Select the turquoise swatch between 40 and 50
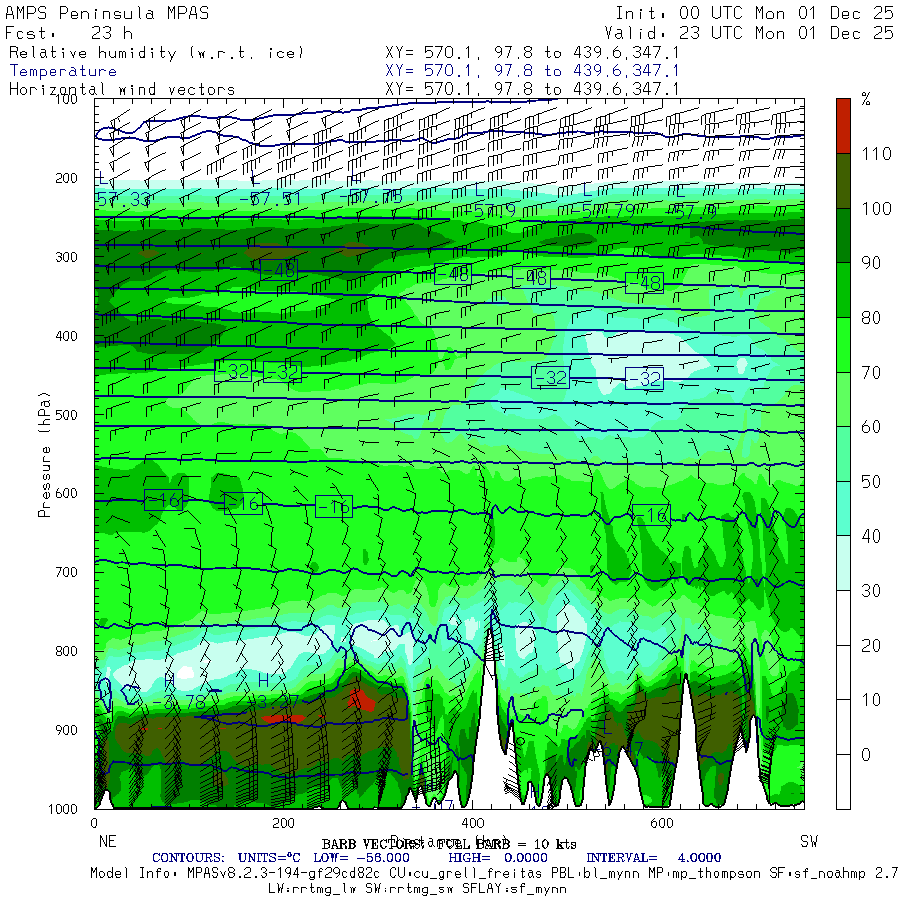900x900 pixels. (843, 508)
